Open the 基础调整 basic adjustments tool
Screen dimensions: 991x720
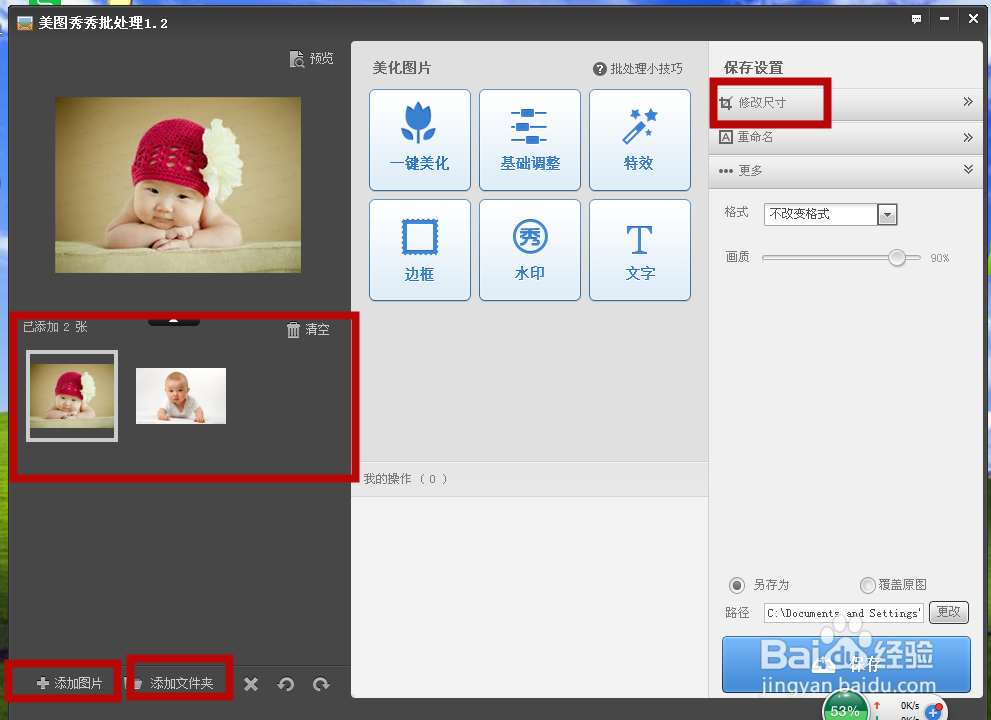pyautogui.click(x=529, y=140)
